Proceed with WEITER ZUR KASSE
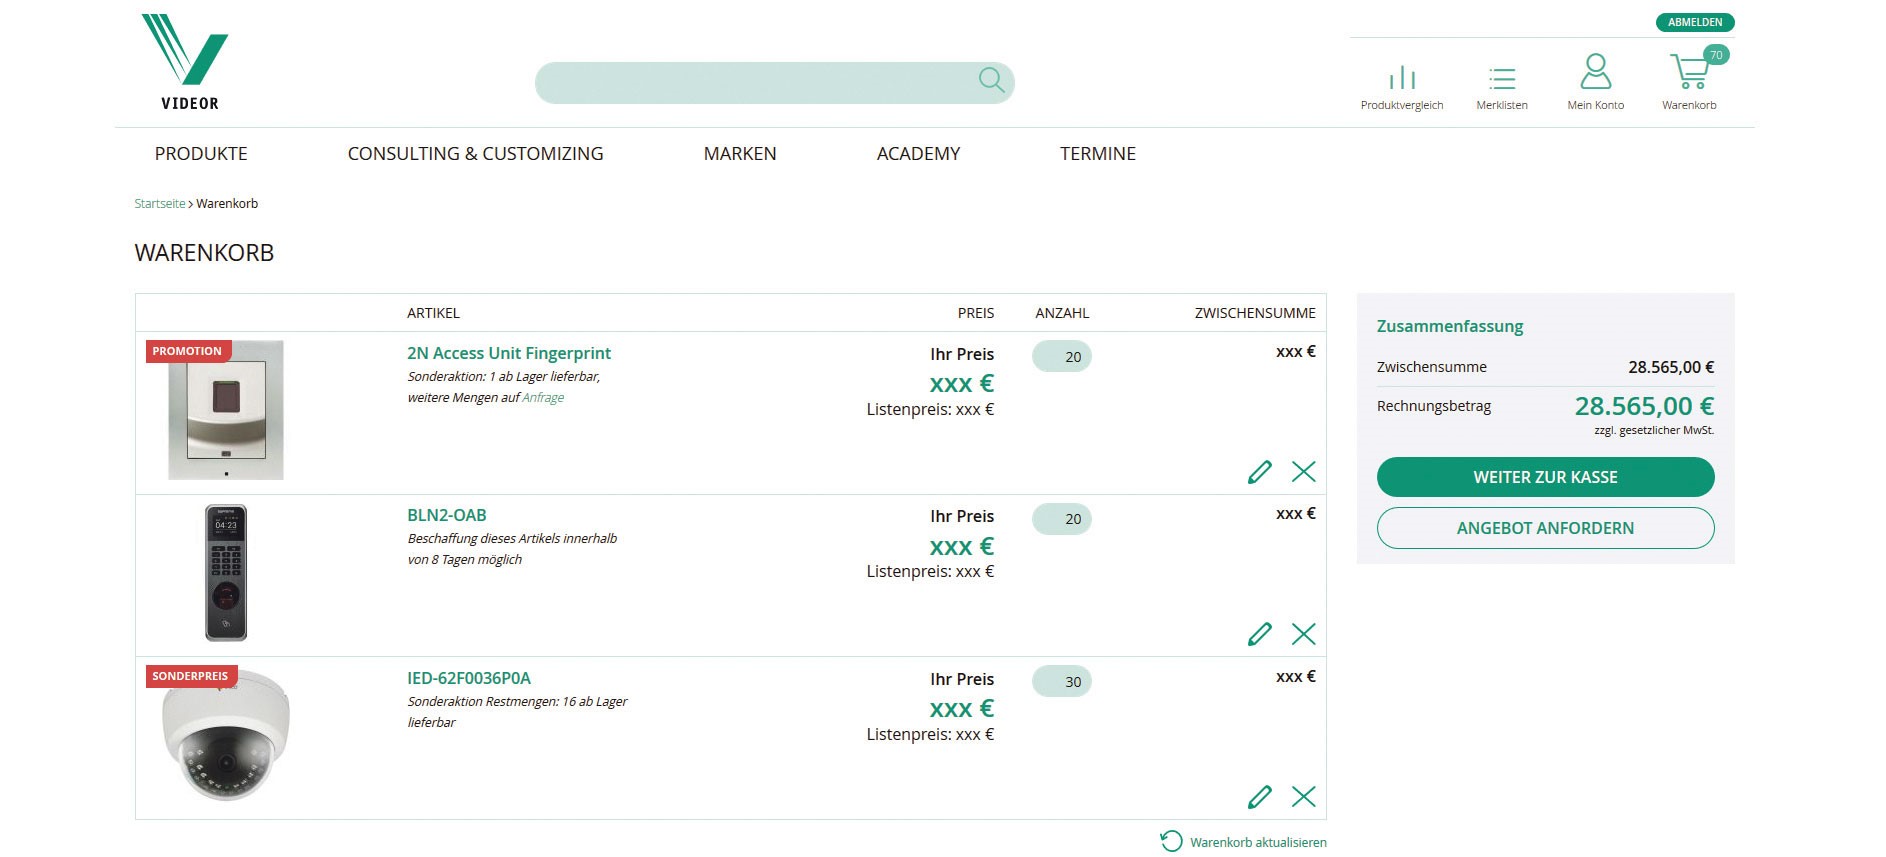 1545,477
